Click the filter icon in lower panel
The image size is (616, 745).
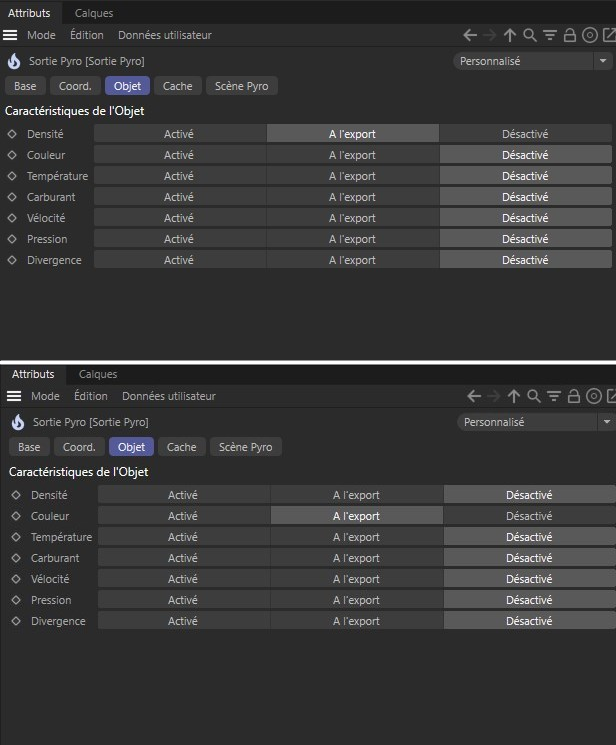553,396
